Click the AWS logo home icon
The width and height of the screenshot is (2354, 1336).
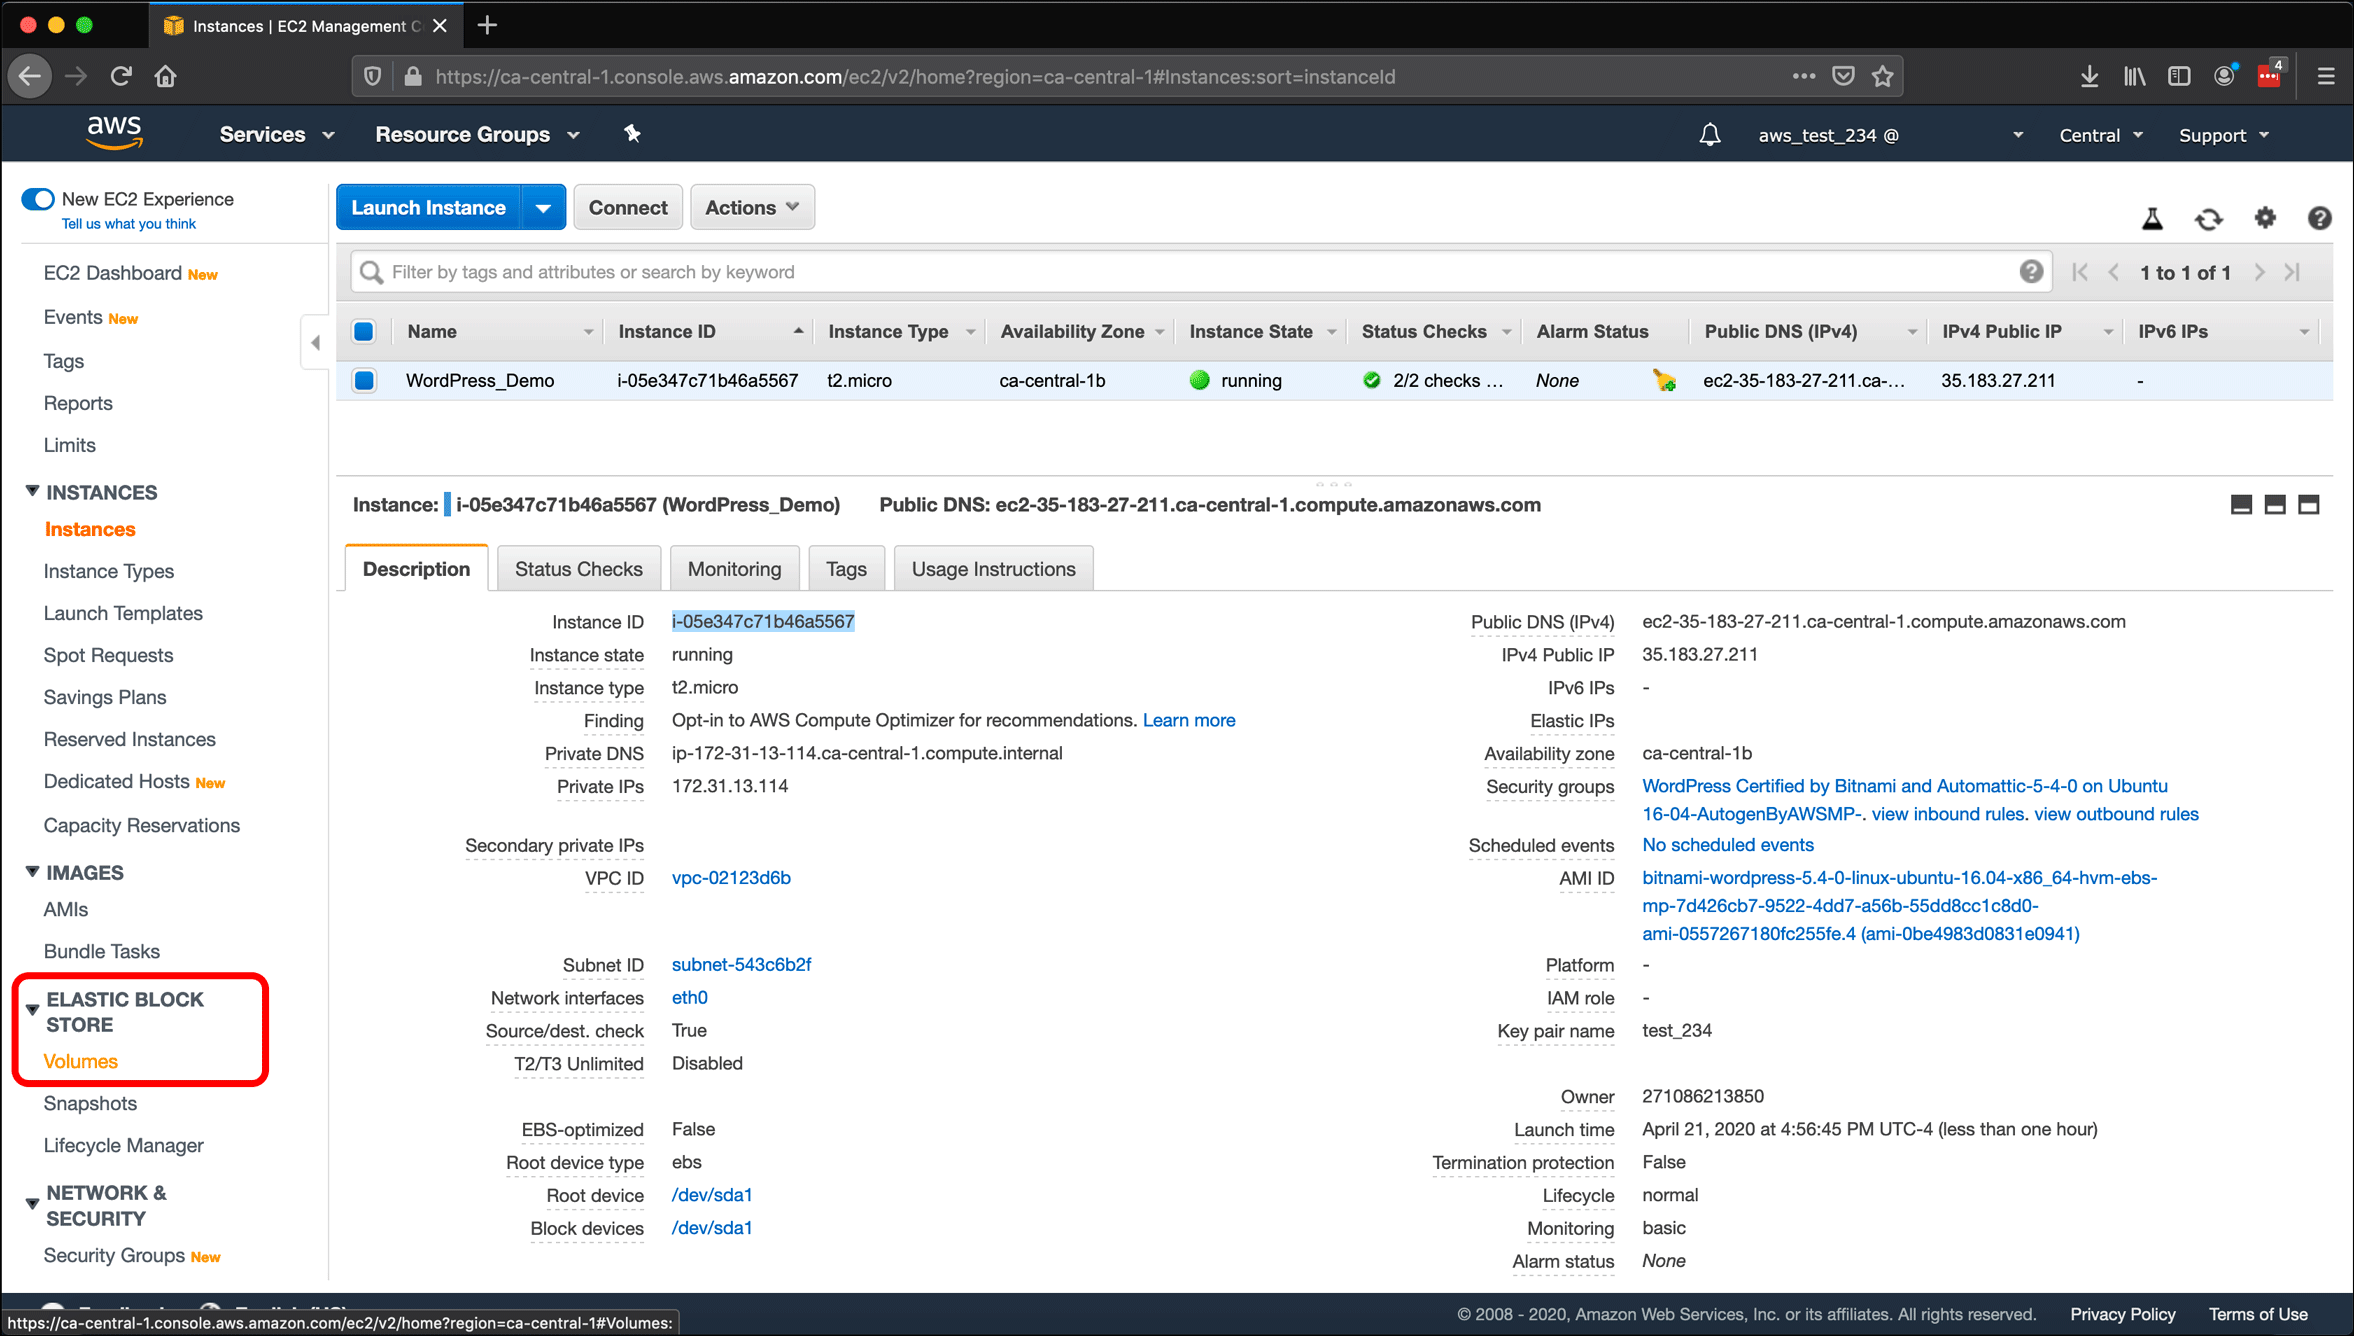114,133
